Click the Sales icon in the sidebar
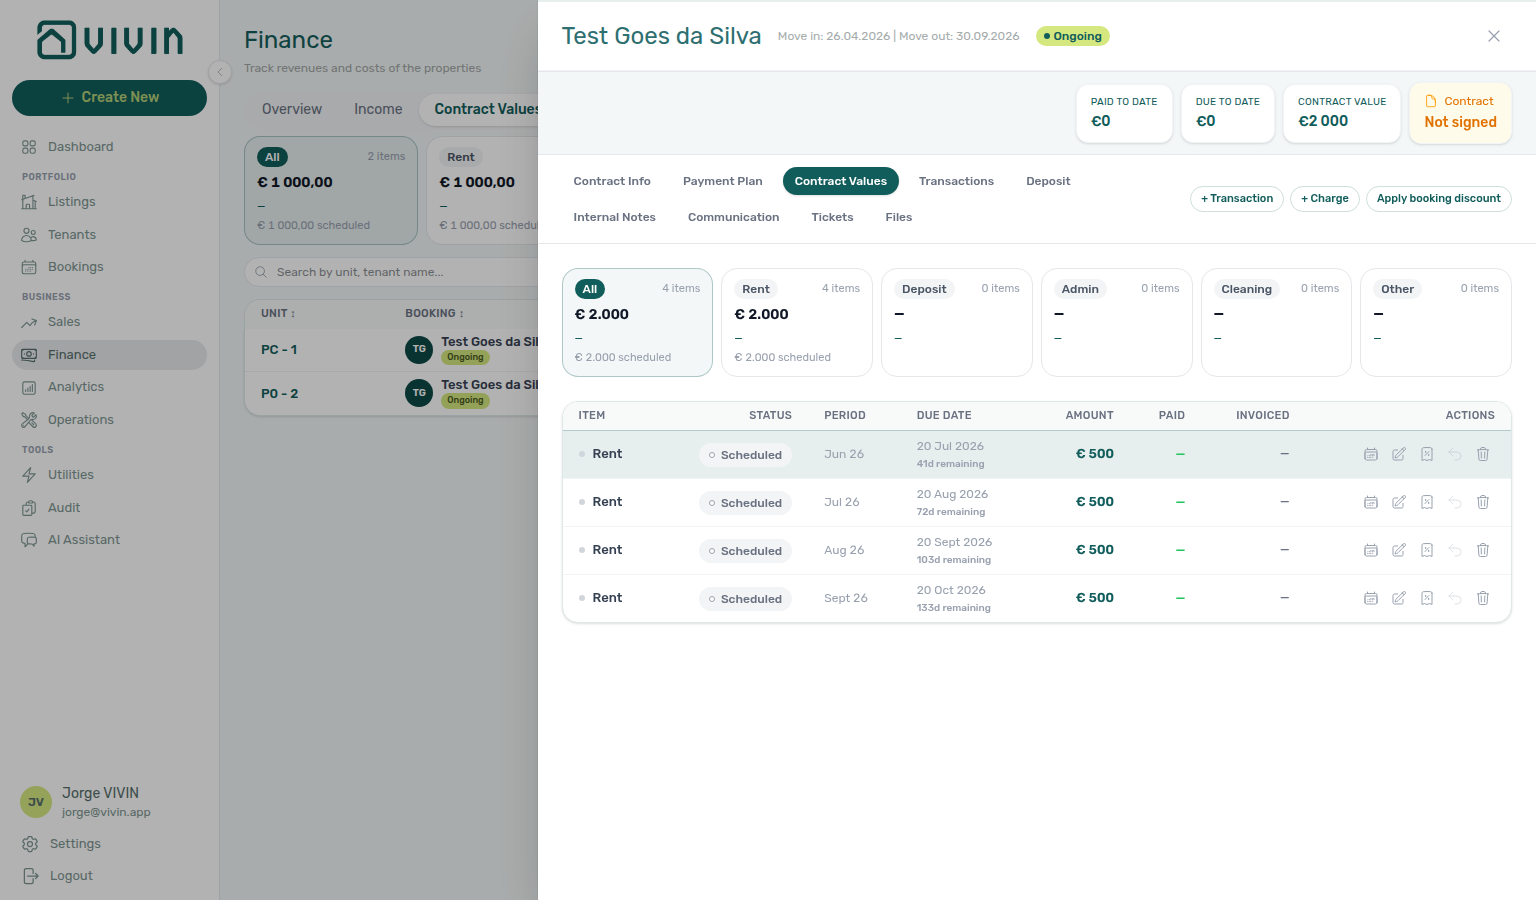This screenshot has height=900, width=1536. (29, 322)
